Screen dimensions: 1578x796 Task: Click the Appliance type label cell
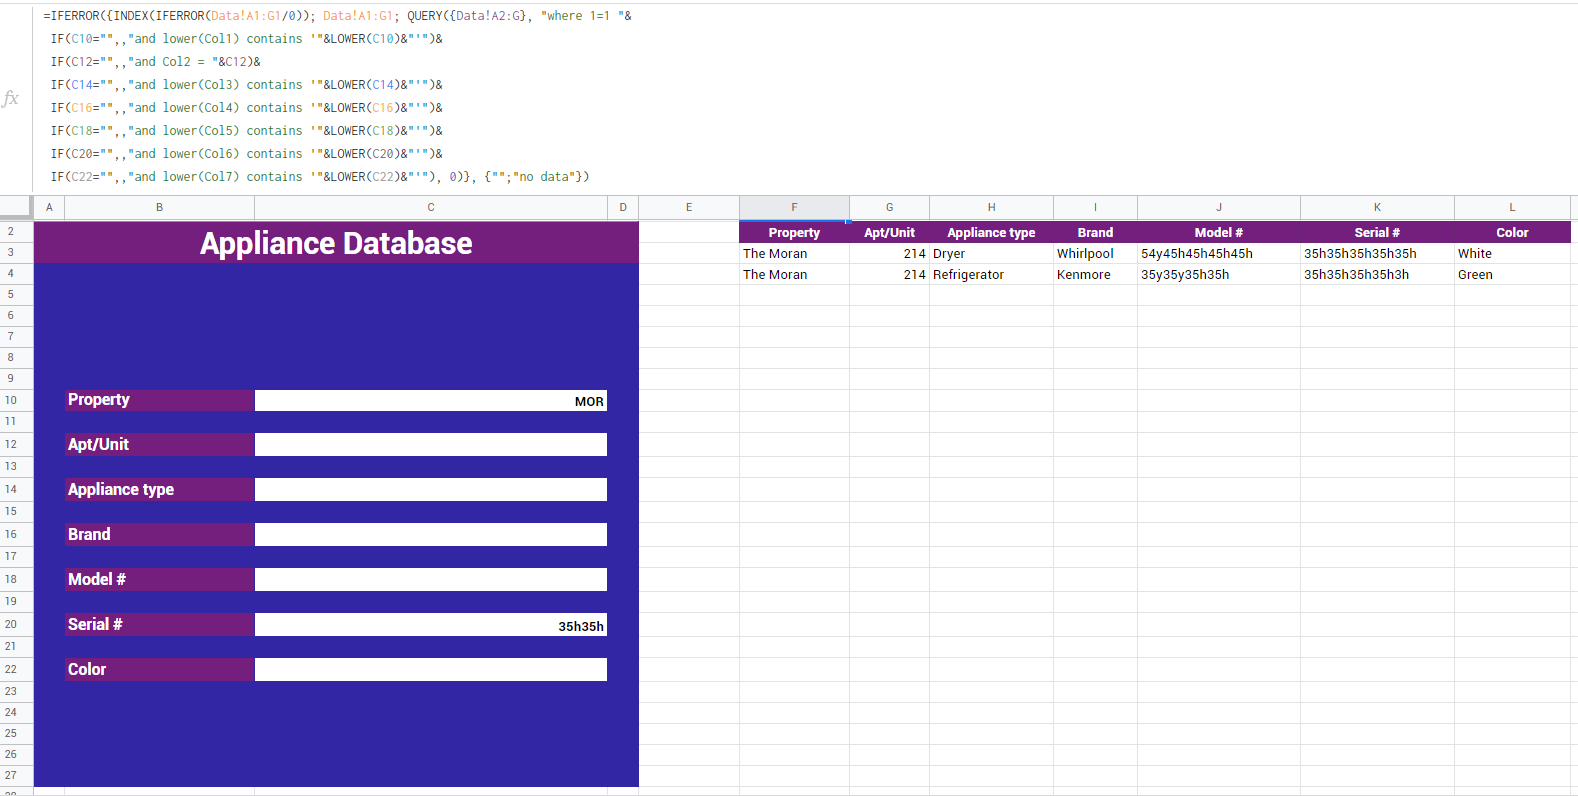(x=159, y=489)
